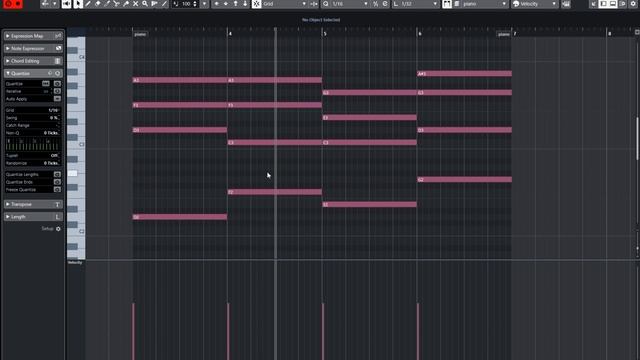Toggle left zone visibility button
This screenshot has width=640, height=360.
603,4
